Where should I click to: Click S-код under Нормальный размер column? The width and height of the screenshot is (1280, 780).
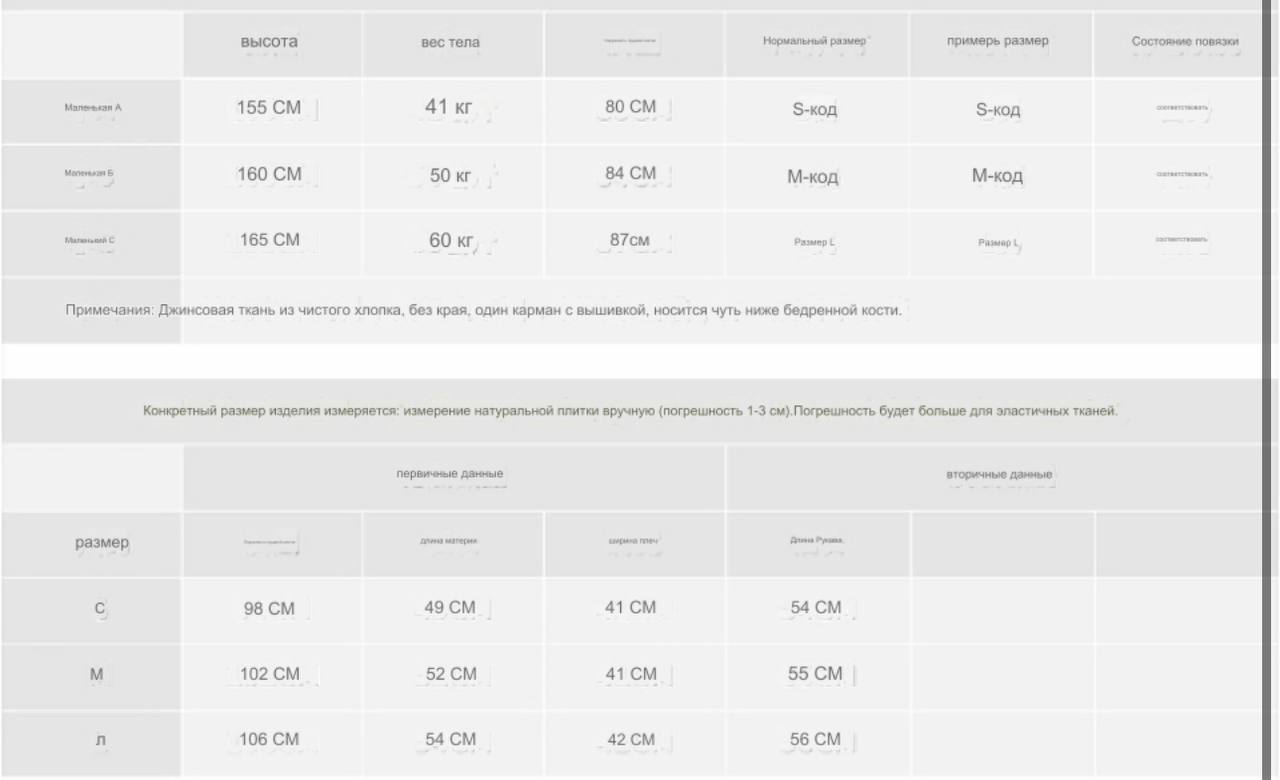tap(816, 110)
